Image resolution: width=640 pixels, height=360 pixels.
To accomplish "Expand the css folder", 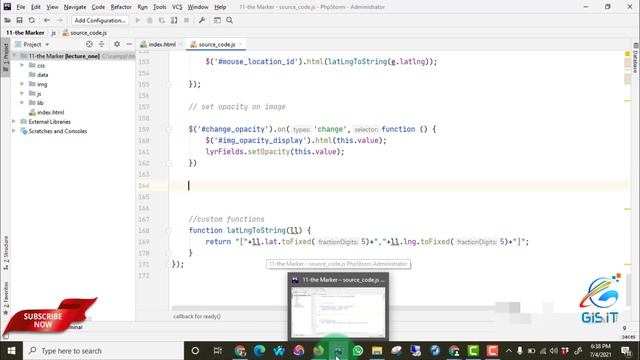I will [x=22, y=65].
